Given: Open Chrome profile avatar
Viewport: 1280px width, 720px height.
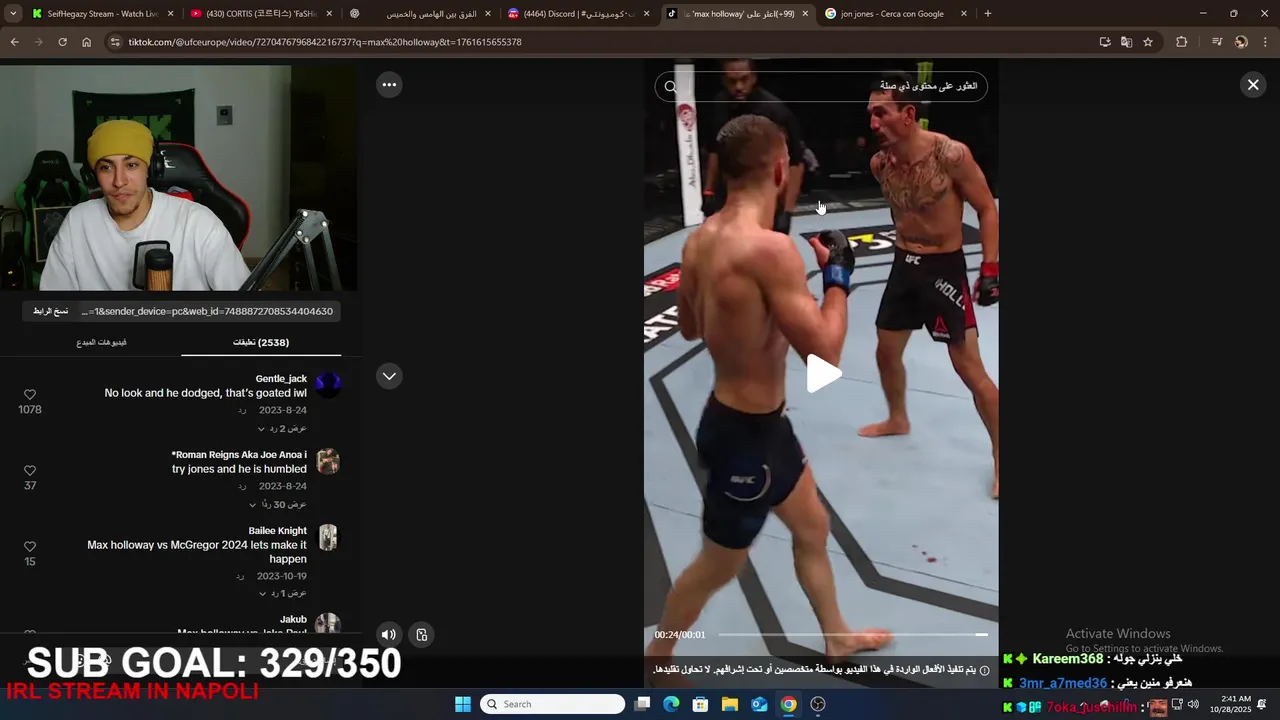Looking at the screenshot, I should [1241, 42].
